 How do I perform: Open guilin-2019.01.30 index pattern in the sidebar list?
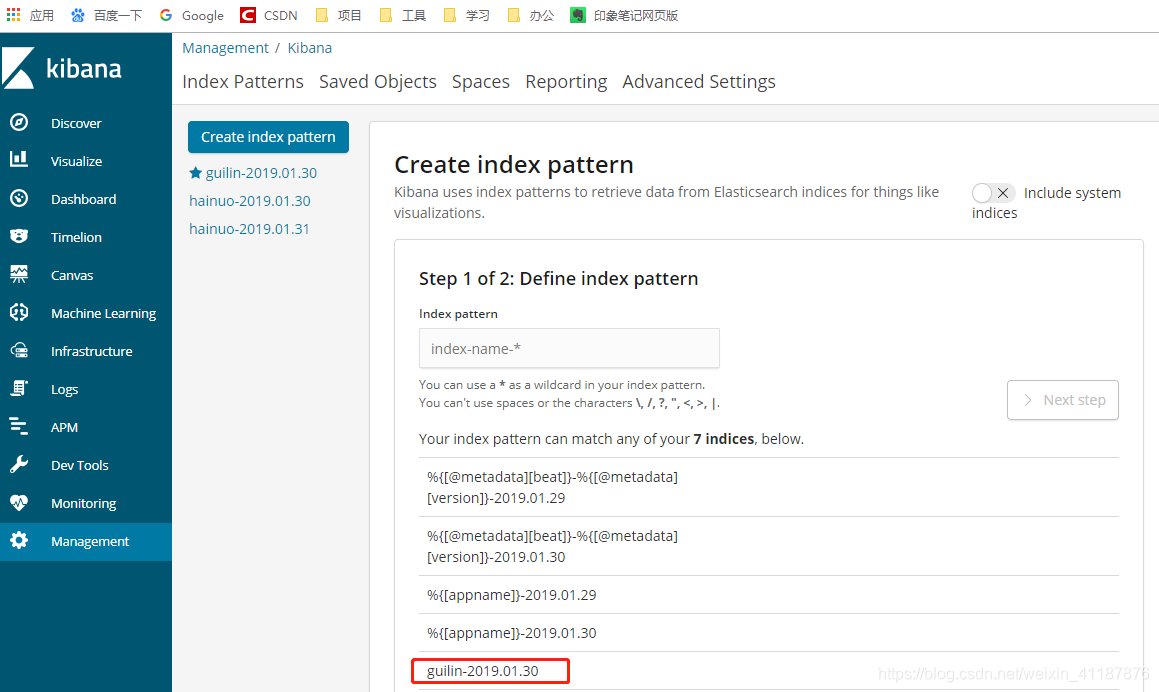point(261,173)
